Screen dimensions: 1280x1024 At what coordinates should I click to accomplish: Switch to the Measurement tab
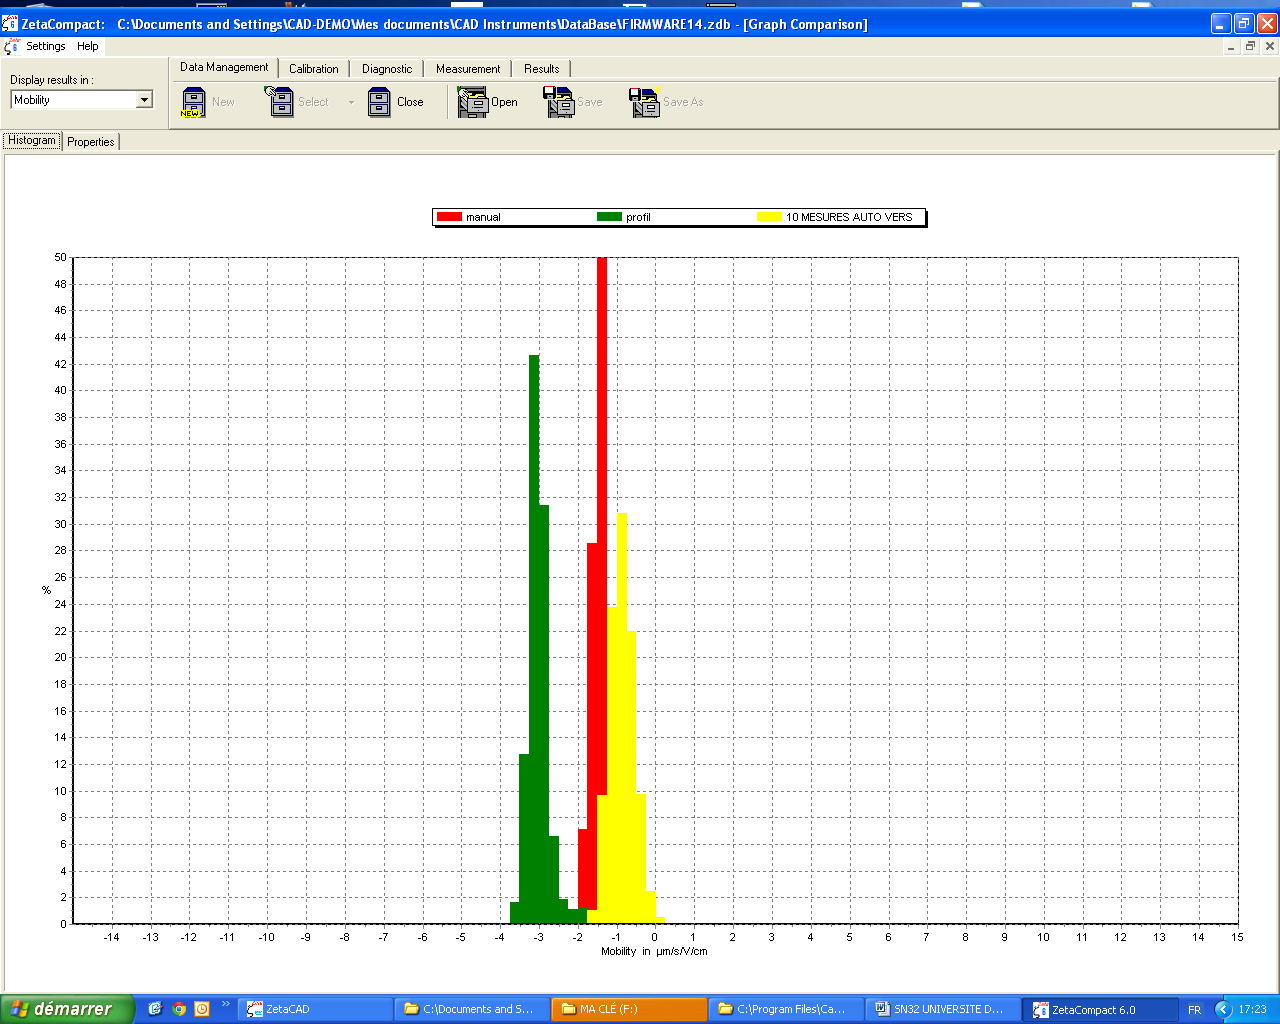(x=468, y=69)
